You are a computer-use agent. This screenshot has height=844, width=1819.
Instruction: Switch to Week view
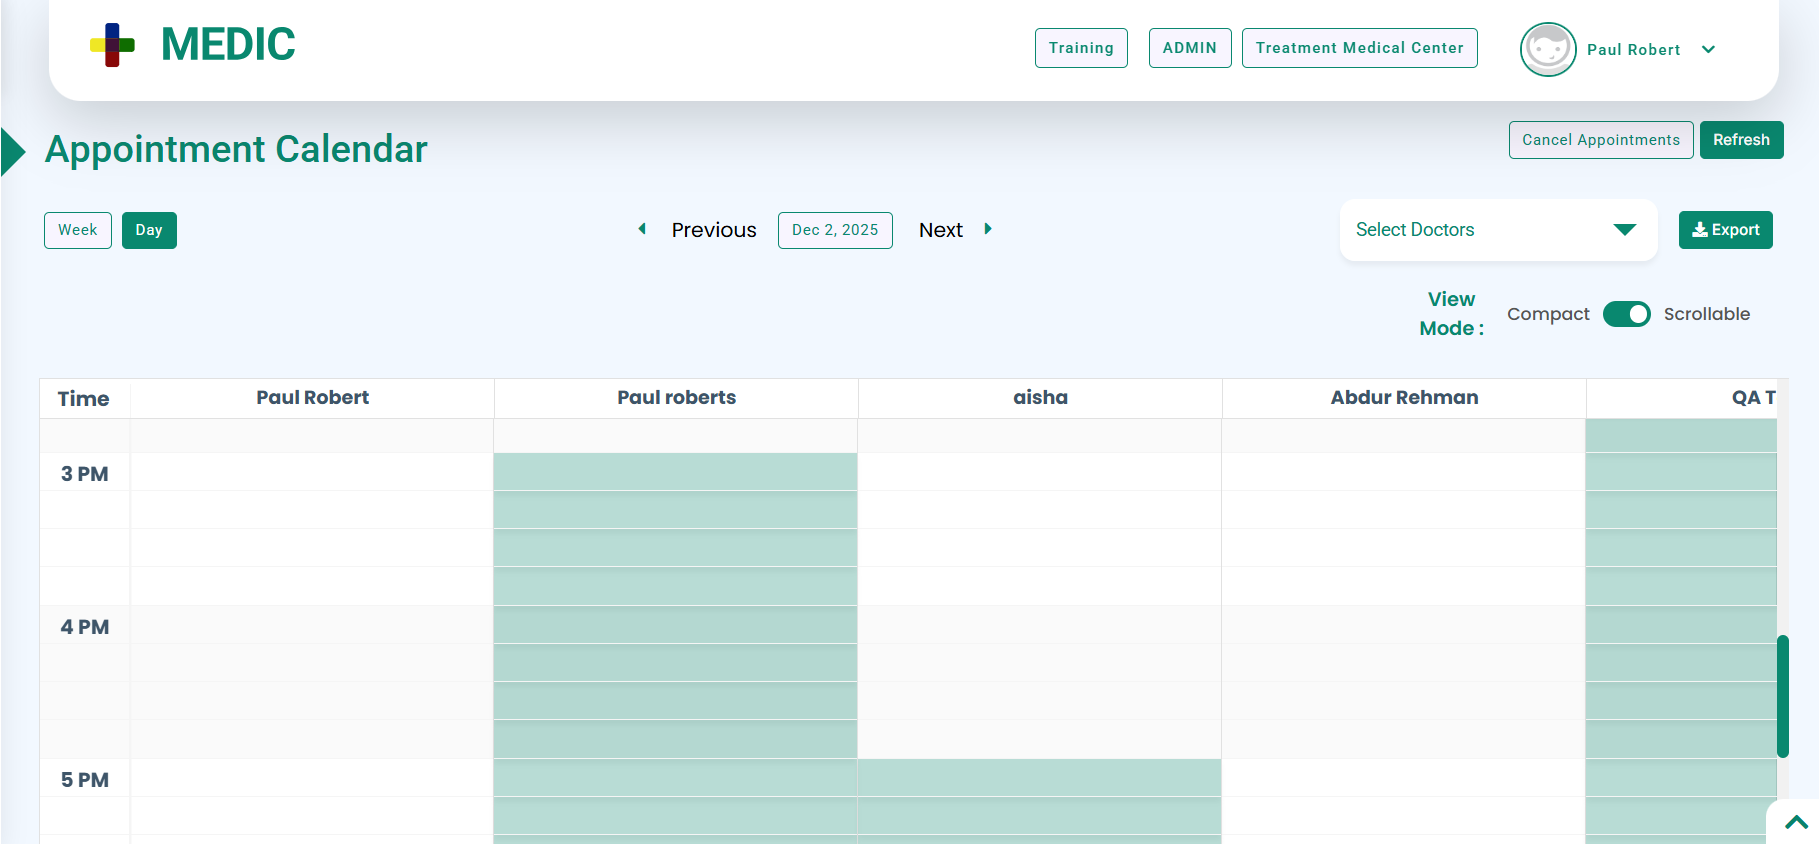click(x=78, y=230)
